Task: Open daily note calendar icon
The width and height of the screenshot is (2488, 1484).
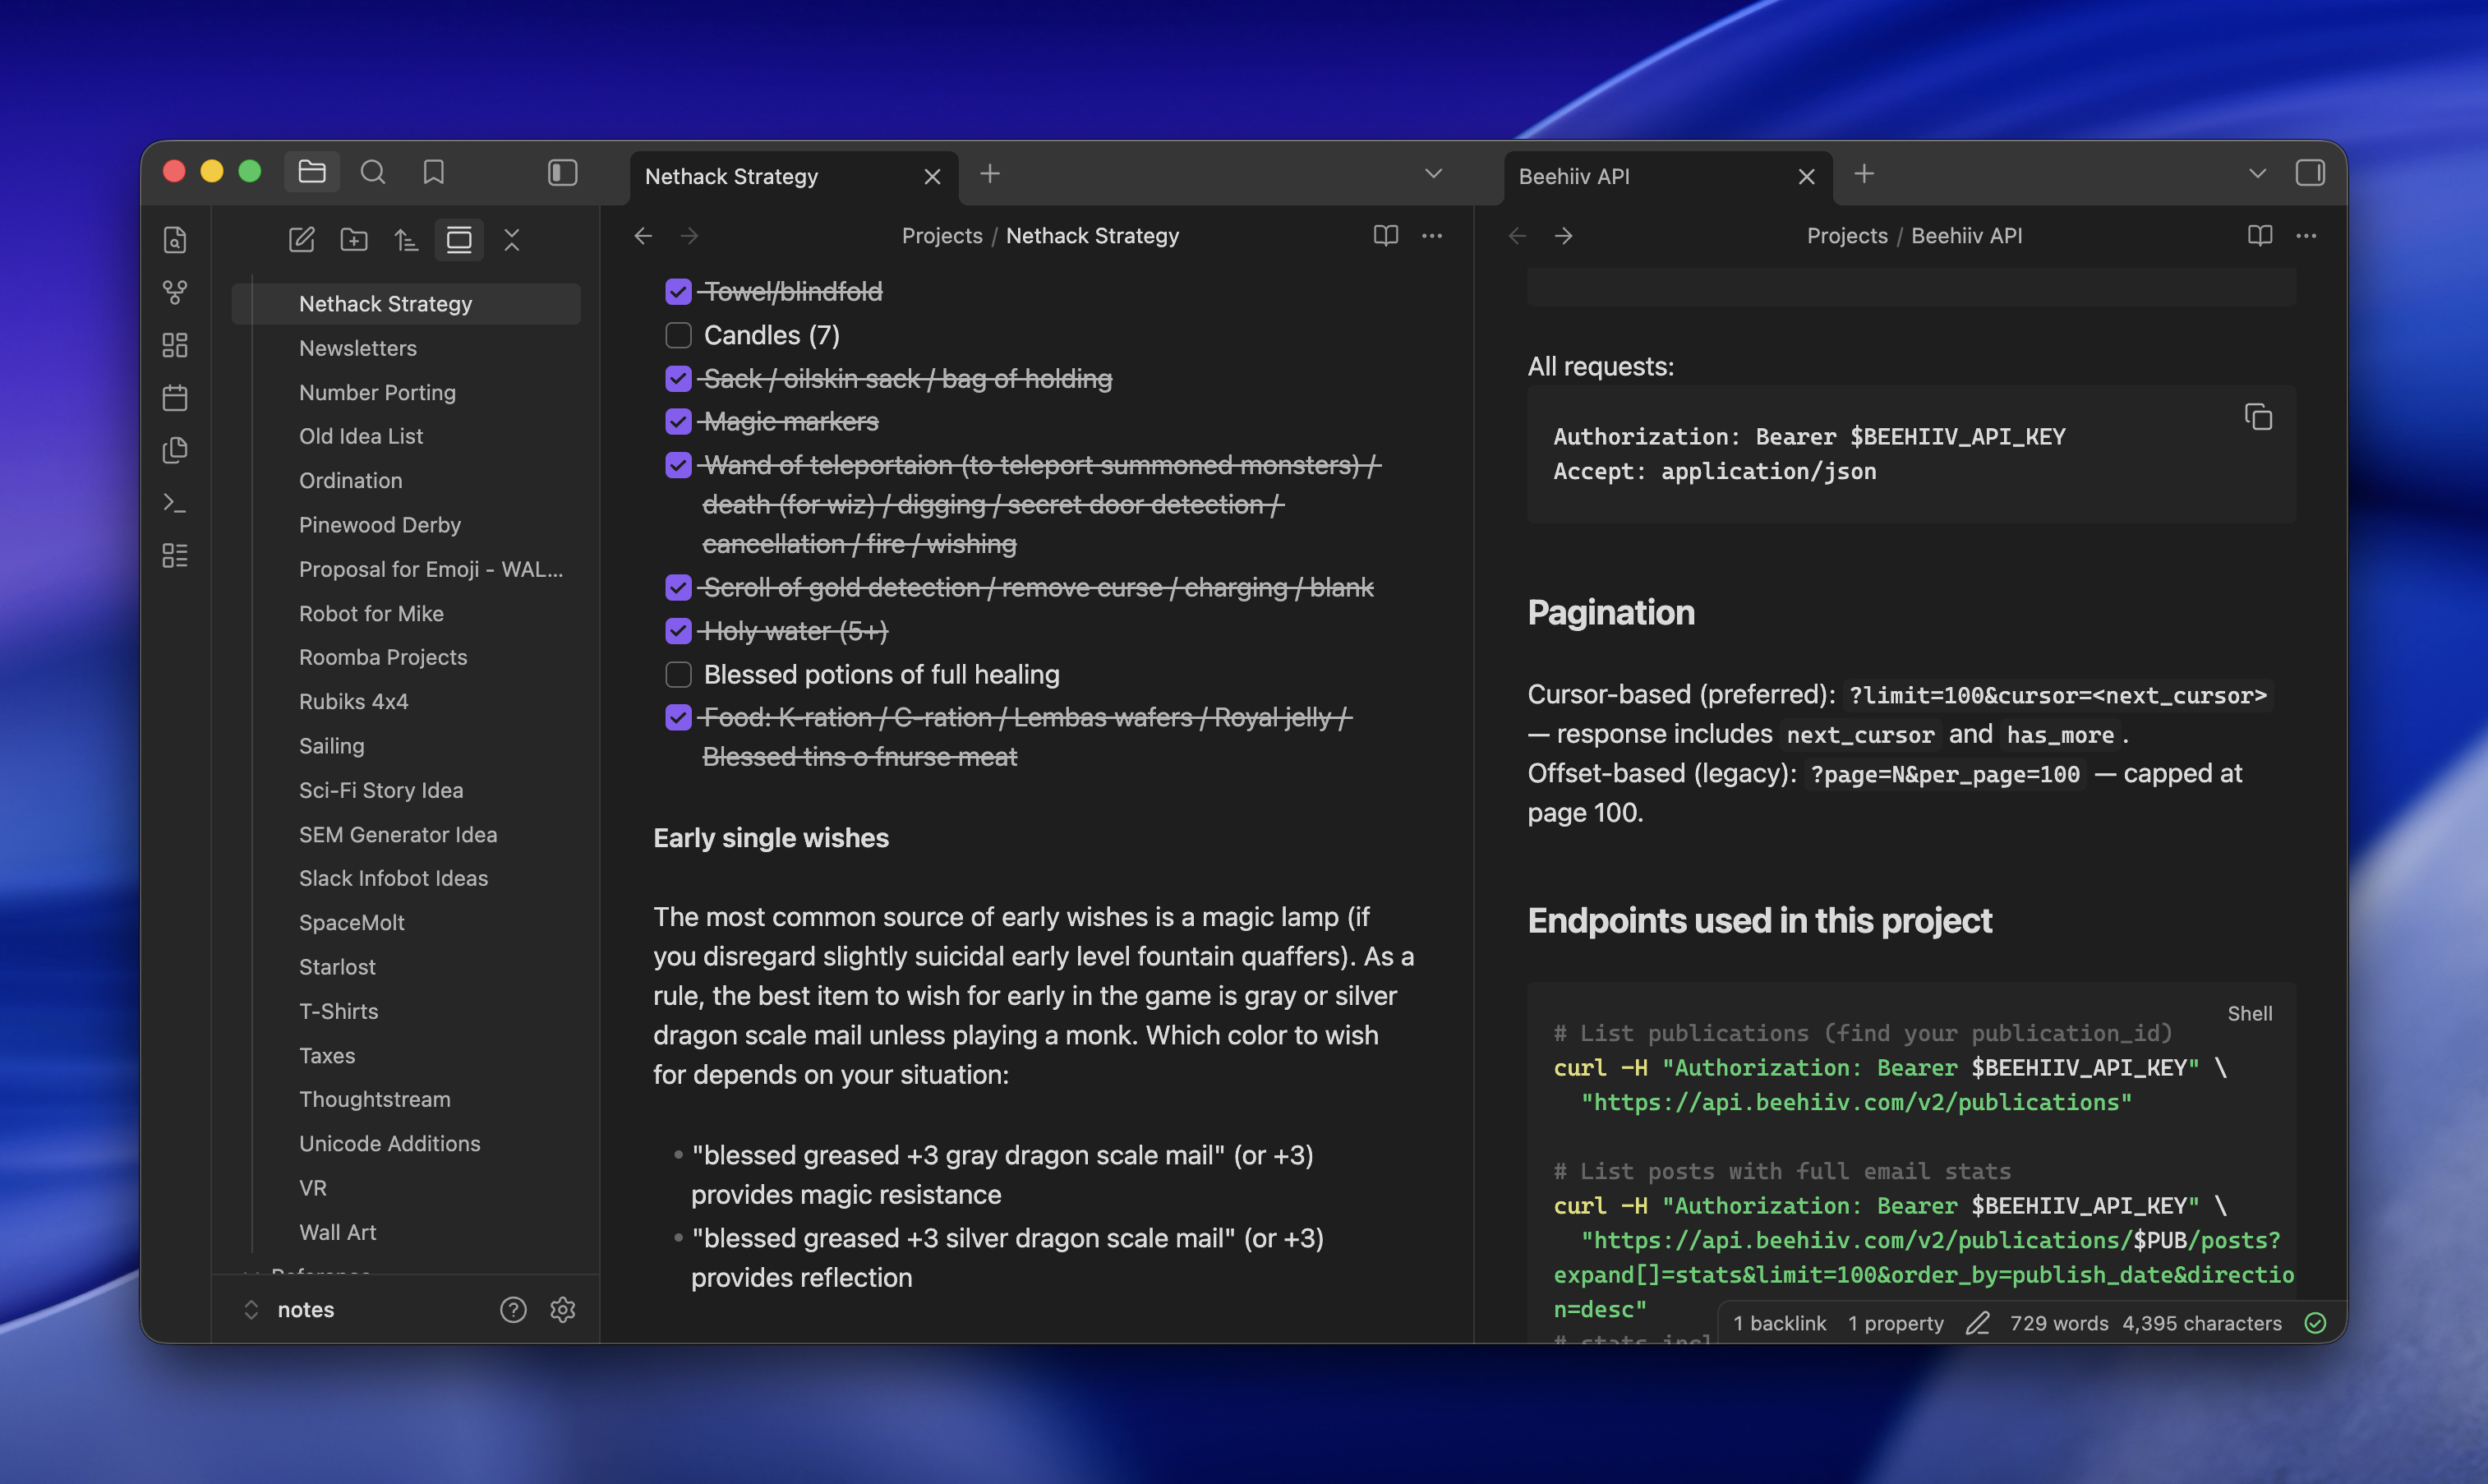Action: tap(175, 398)
